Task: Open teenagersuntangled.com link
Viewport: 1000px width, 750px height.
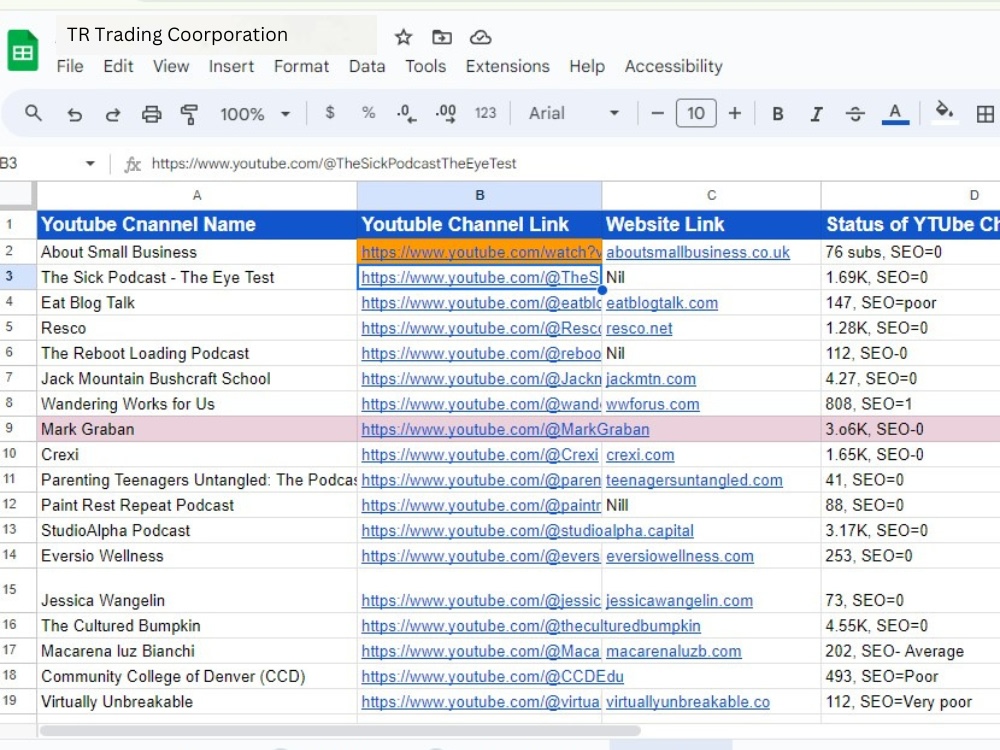Action: click(x=694, y=480)
